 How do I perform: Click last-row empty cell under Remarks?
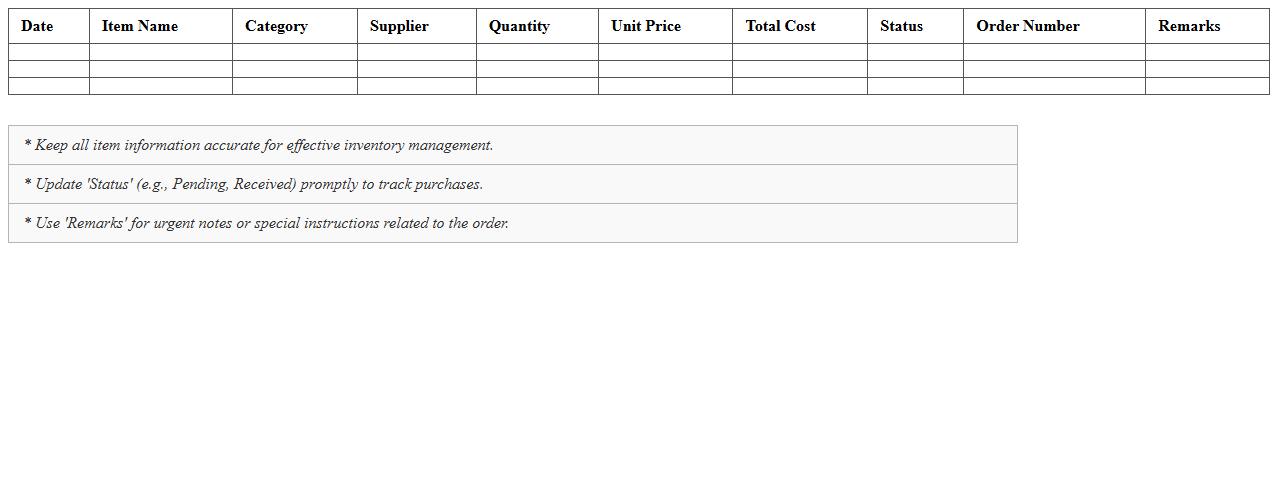tap(1207, 86)
